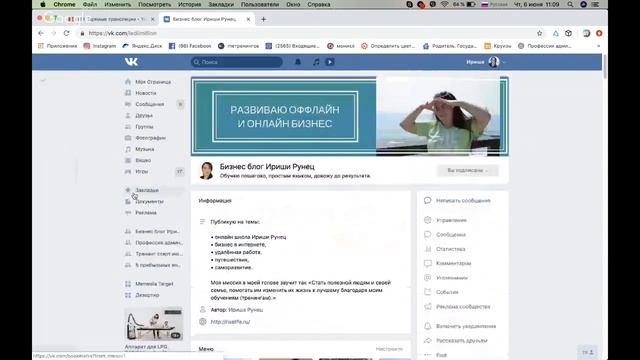Image resolution: width=640 pixels, height=360 pixels.
Task: Open the Закладки menu in menu bar
Action: pyautogui.click(x=221, y=4)
